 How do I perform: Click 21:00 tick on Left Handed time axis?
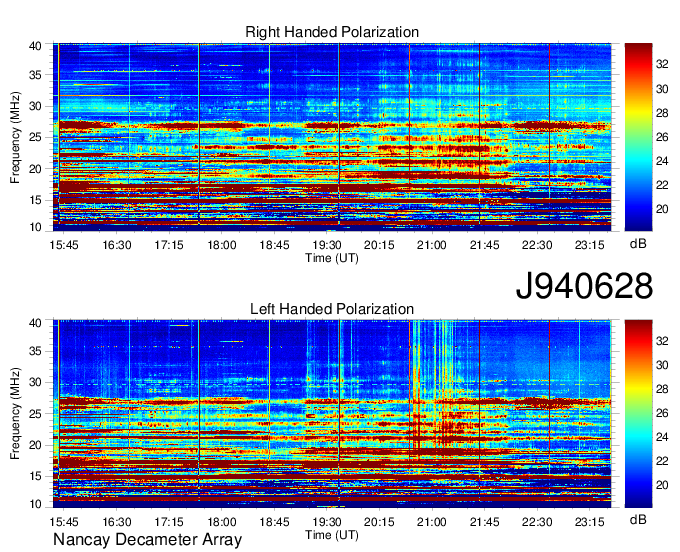tap(432, 522)
